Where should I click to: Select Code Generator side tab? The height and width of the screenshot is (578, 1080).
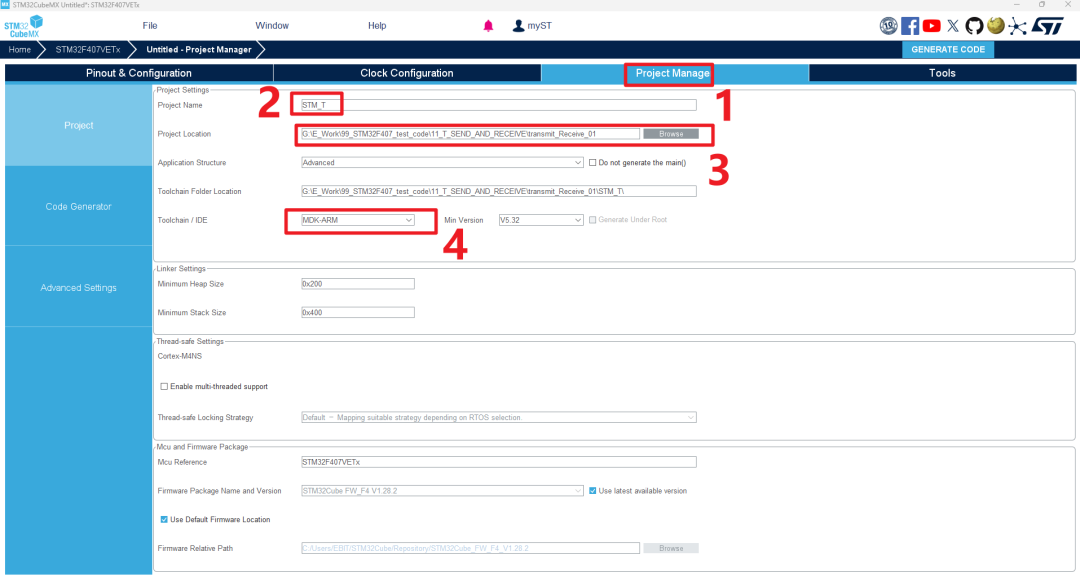pos(79,206)
